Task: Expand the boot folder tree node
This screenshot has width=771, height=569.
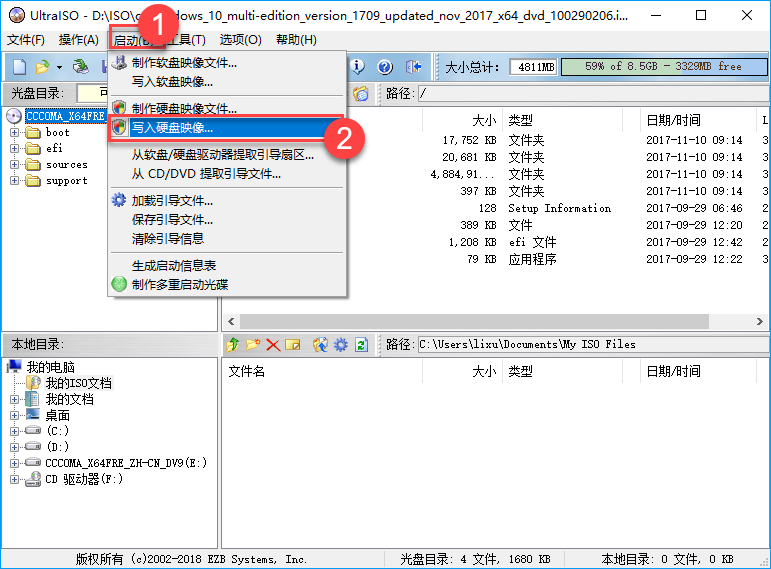Action: (x=14, y=132)
